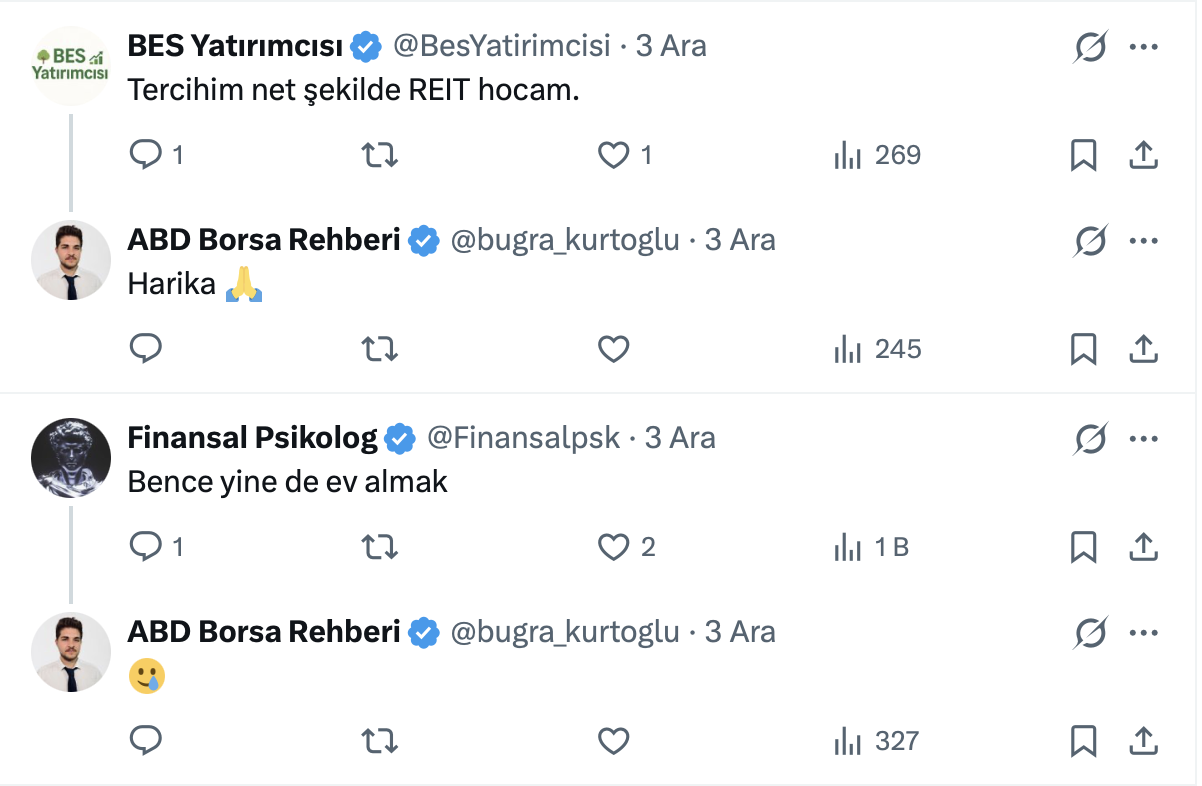Image resolution: width=1202 pixels, height=786 pixels.
Task: Open more options for BES Yatırımcısı tweet
Action: click(1143, 46)
